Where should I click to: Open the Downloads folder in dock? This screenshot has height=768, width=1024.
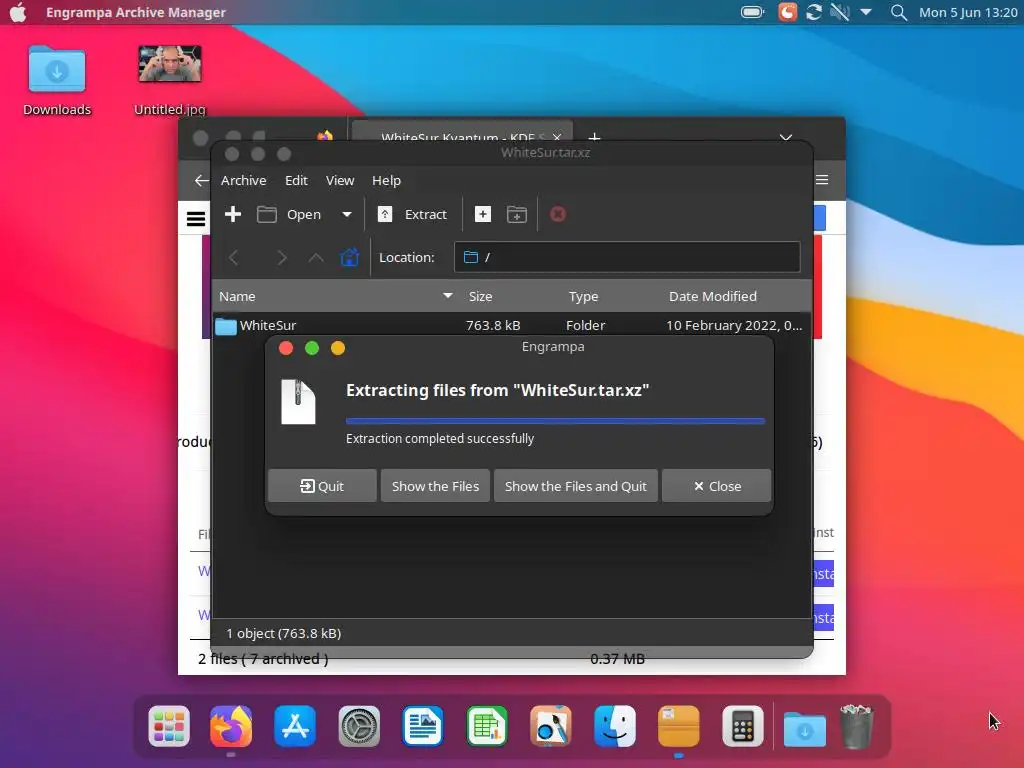click(x=805, y=729)
